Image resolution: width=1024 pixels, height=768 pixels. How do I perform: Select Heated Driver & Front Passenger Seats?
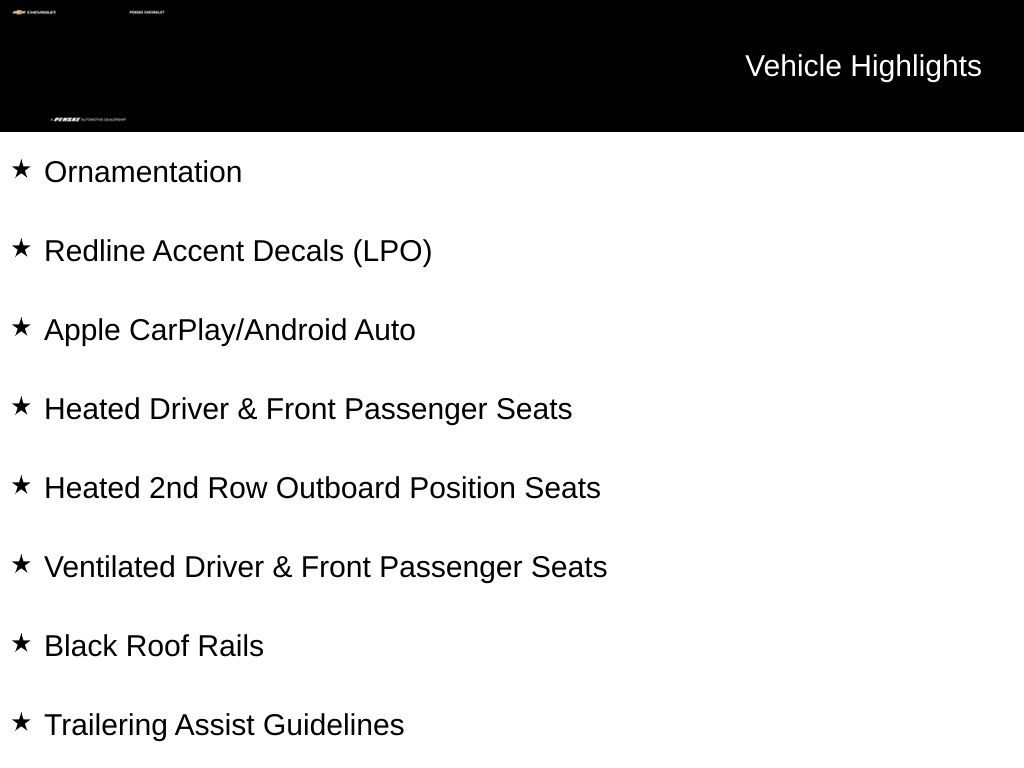click(308, 409)
